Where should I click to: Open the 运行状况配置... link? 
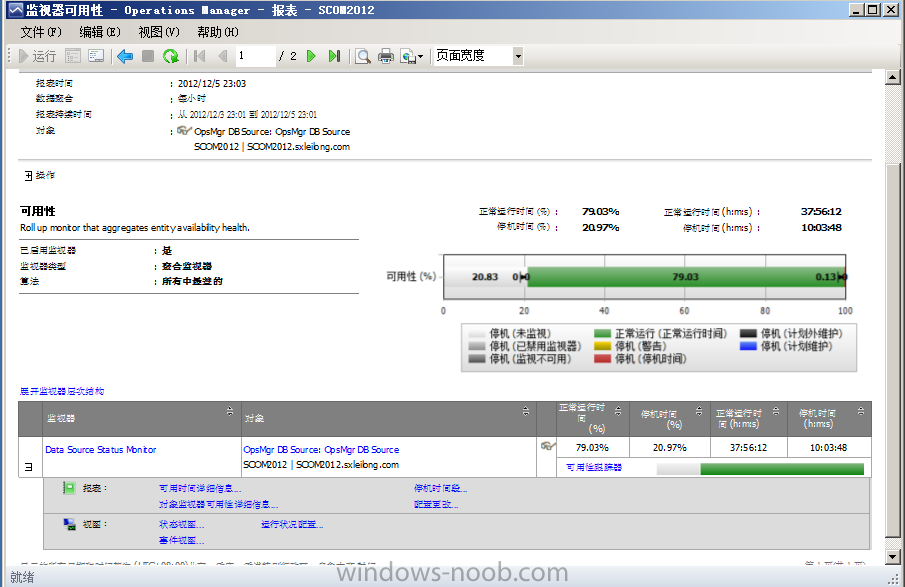click(x=292, y=524)
